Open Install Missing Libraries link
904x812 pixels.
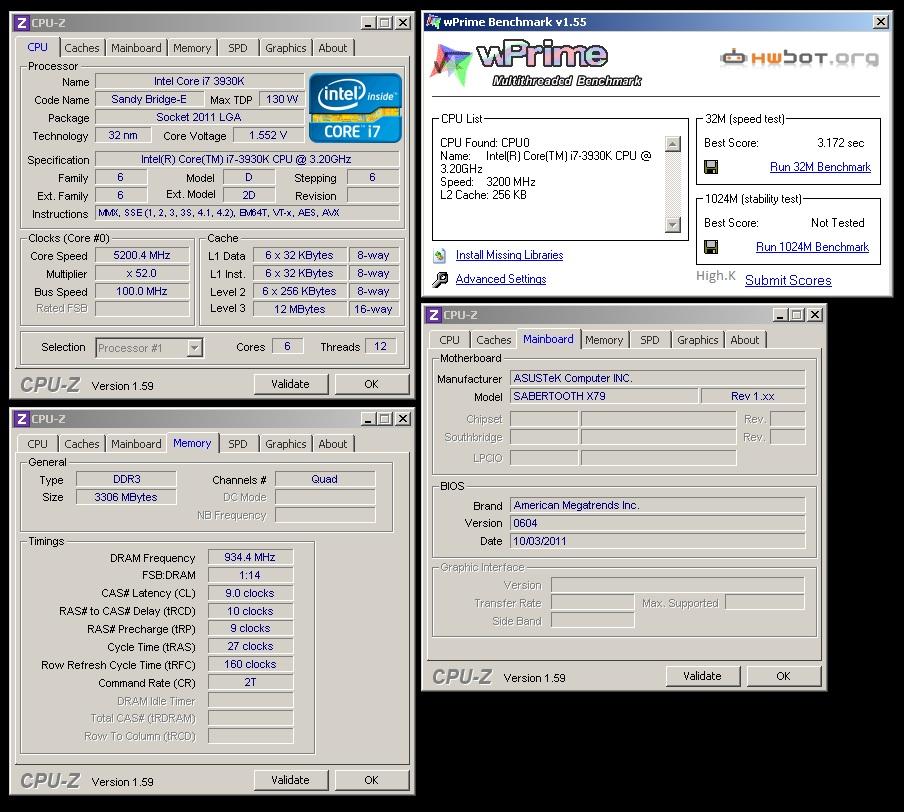point(509,255)
